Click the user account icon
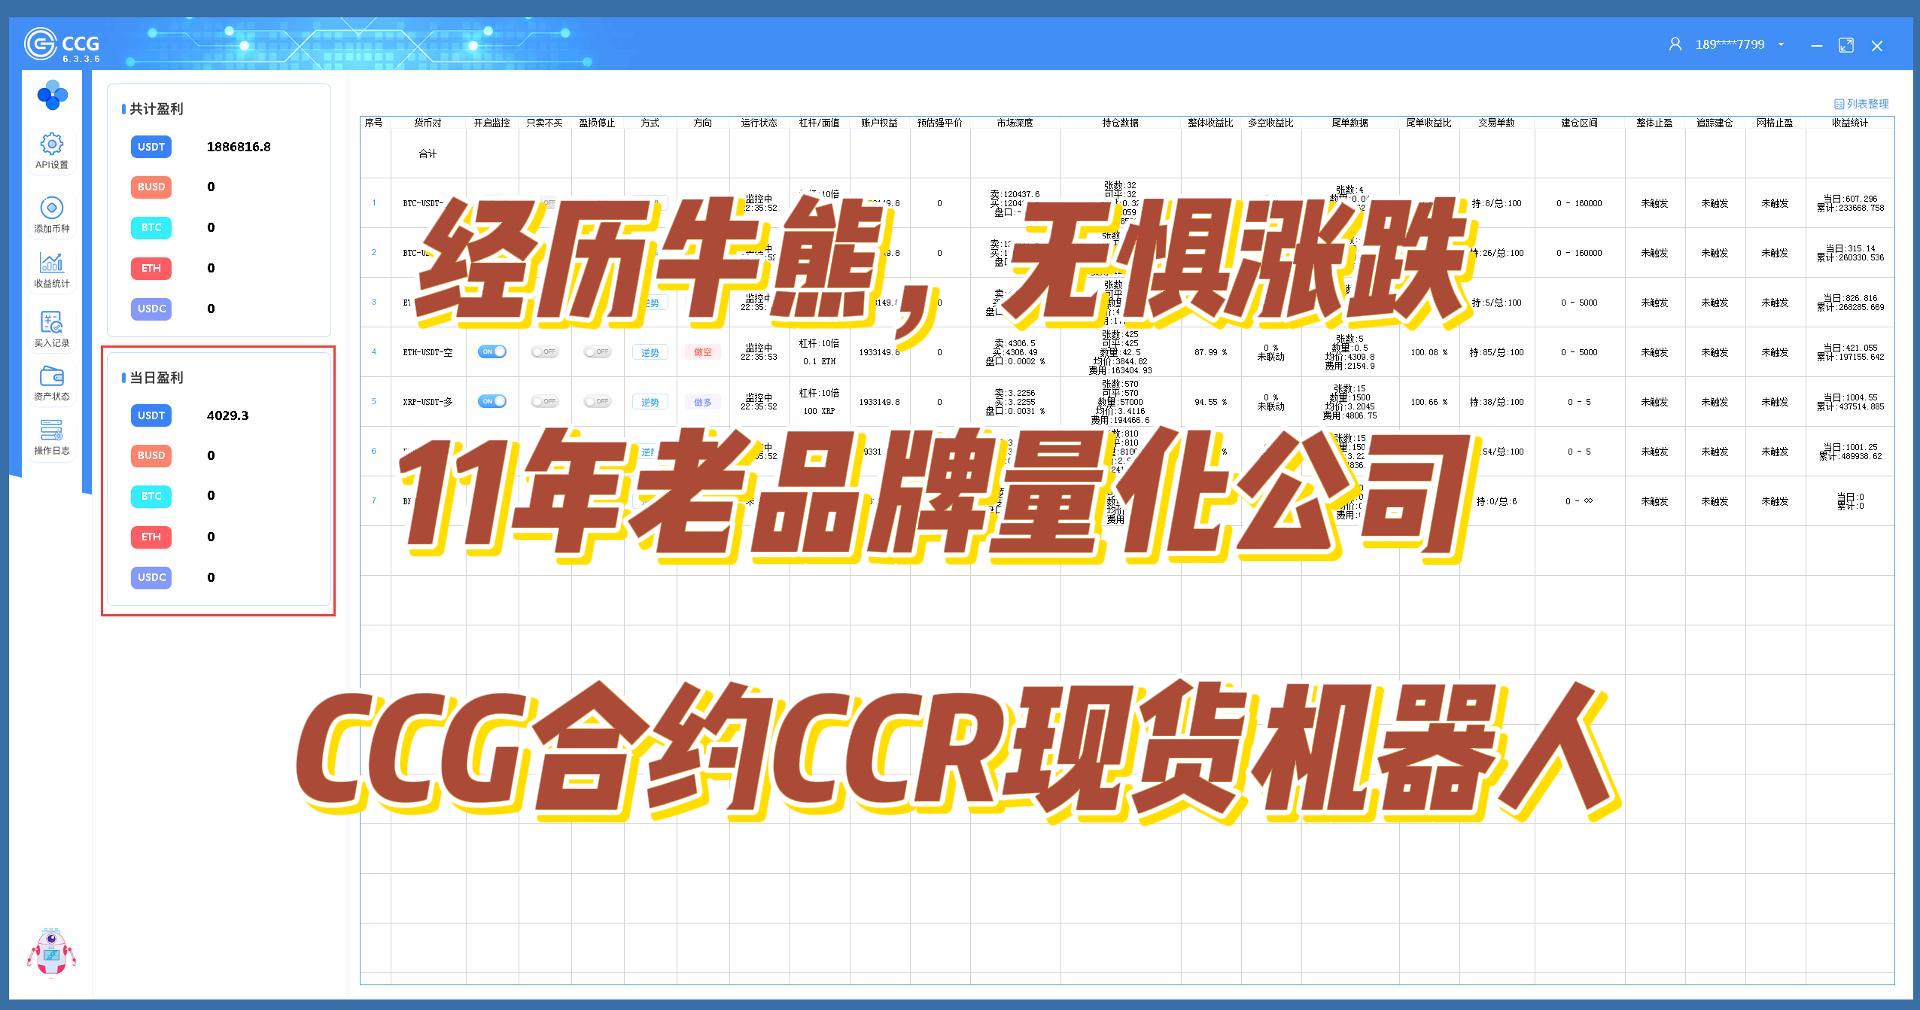1920x1010 pixels. [1675, 45]
